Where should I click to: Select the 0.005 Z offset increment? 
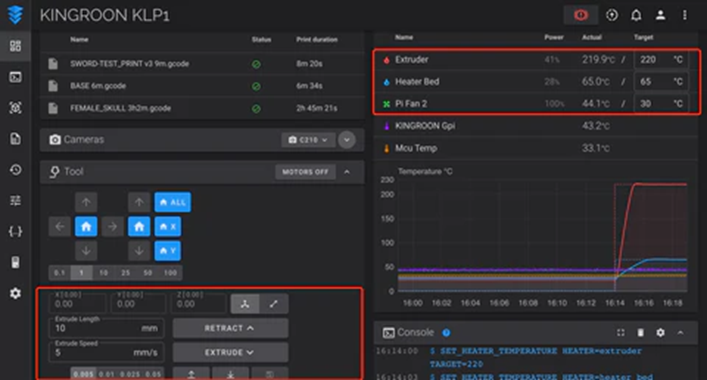[x=83, y=374]
